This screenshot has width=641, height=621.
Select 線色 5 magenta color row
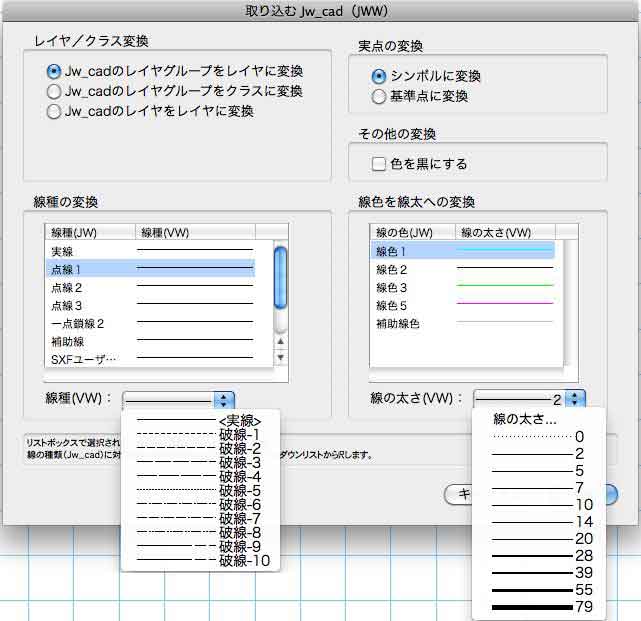pos(462,305)
